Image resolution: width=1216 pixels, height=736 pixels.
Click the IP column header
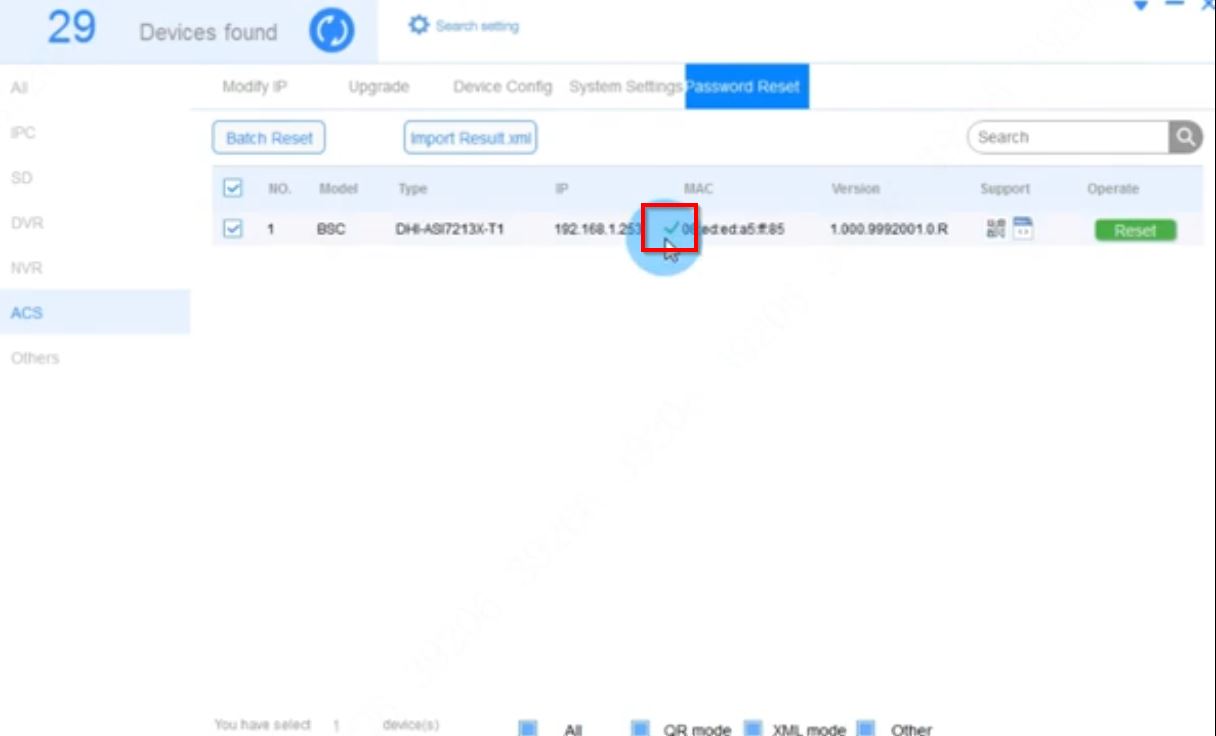click(x=562, y=188)
